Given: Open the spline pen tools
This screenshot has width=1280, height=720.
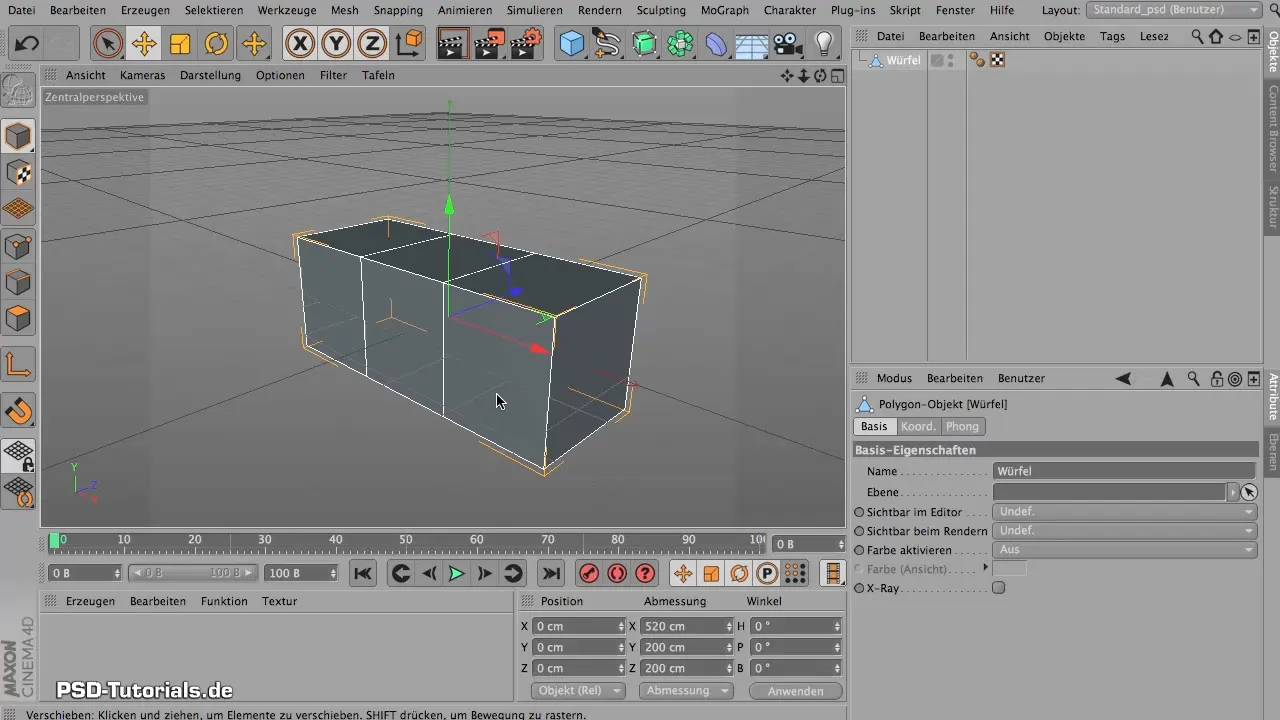Looking at the screenshot, I should (x=608, y=44).
